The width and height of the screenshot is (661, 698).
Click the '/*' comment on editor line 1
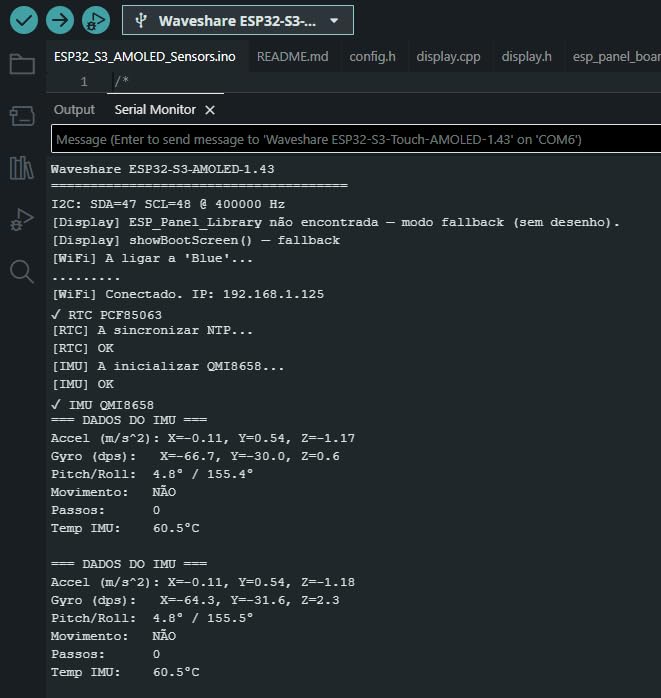coord(122,81)
